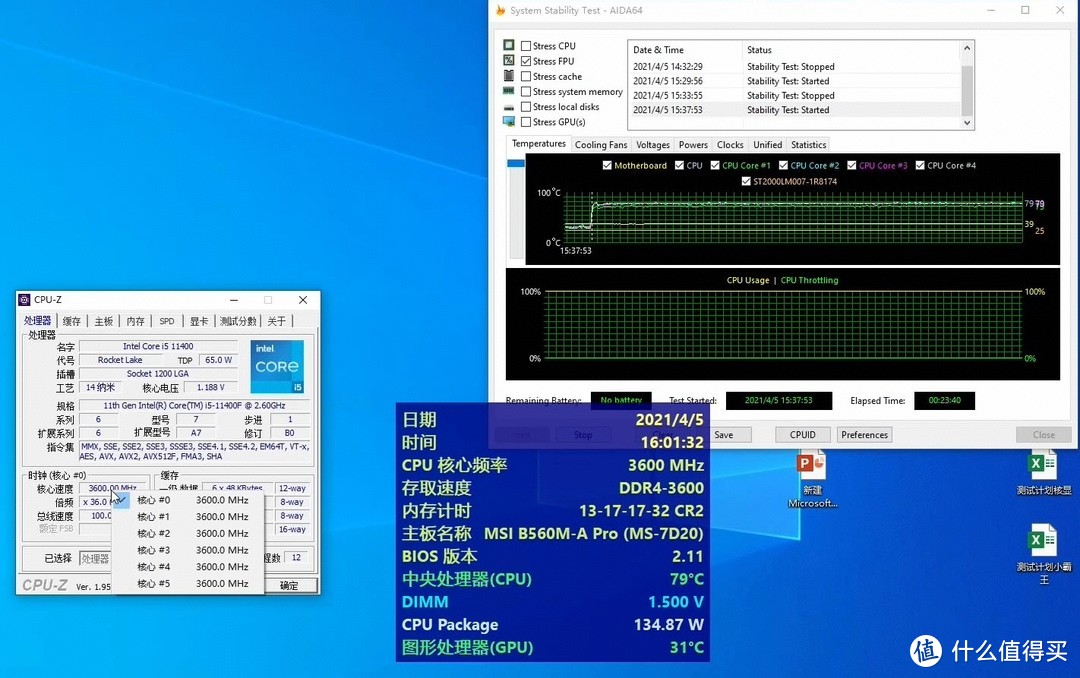Toggle the CPU Core #4 checkbox
Image resolution: width=1080 pixels, height=678 pixels.
[920, 165]
